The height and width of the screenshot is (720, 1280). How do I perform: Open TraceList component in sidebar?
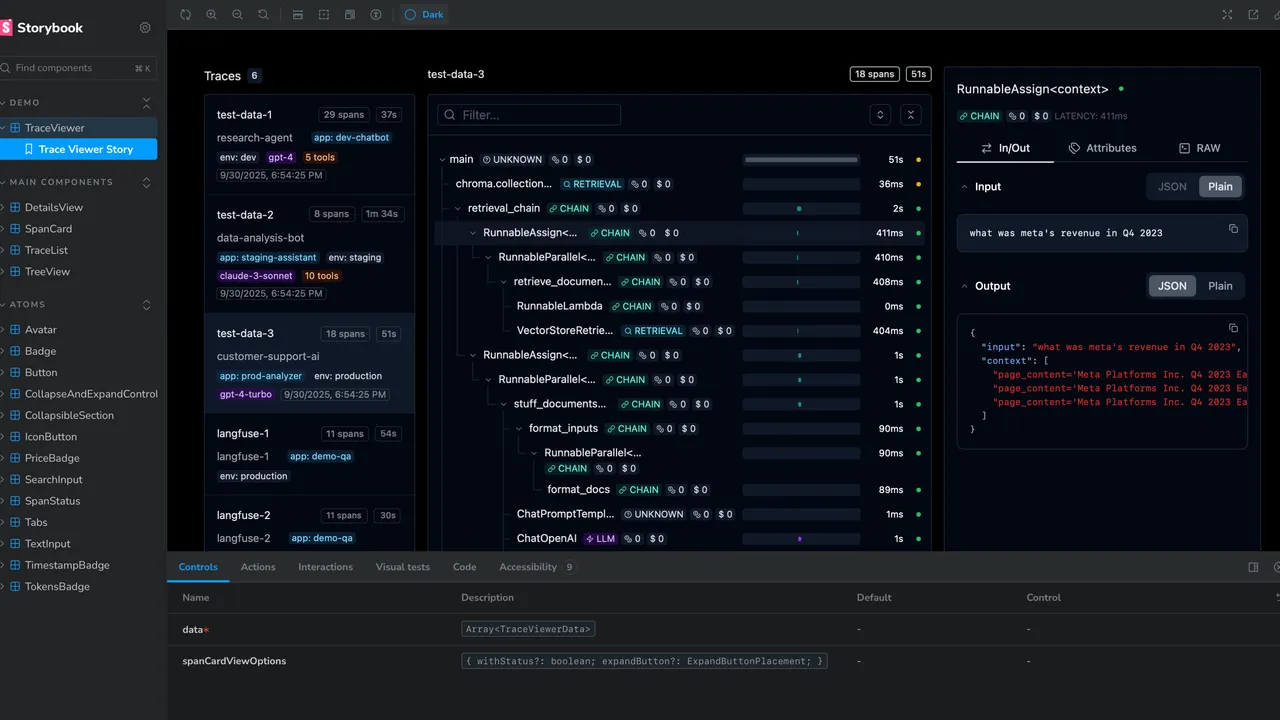click(46, 250)
